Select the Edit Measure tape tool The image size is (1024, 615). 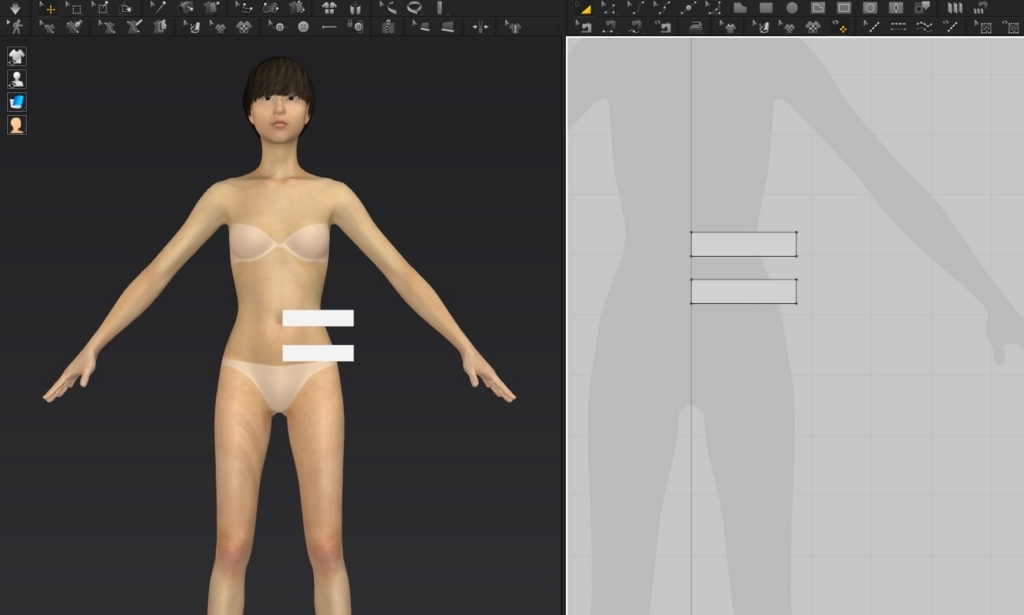(x=388, y=8)
